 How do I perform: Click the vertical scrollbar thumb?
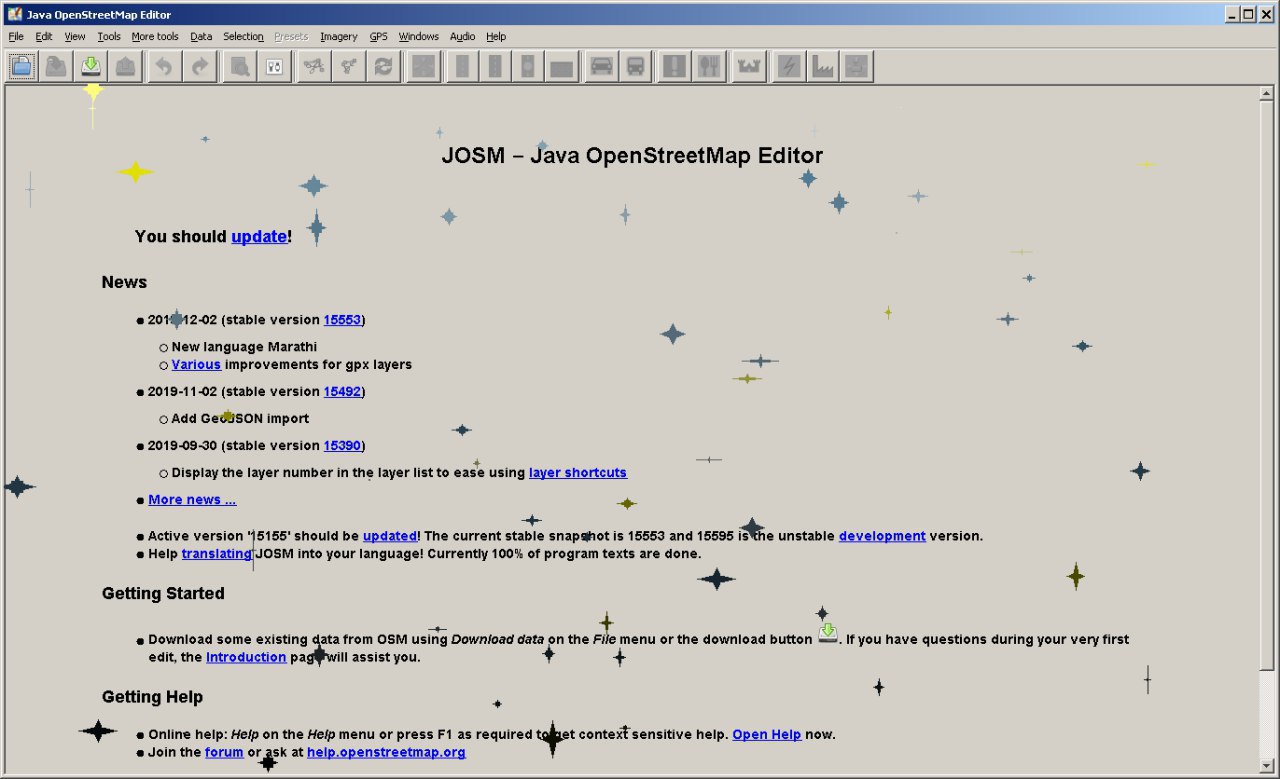pyautogui.click(x=1267, y=385)
